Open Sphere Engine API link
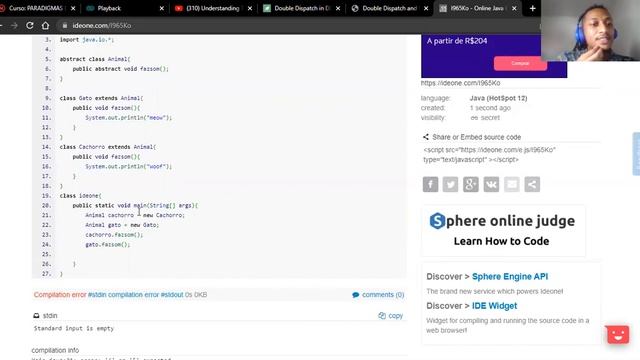The height and width of the screenshot is (360, 640). (x=510, y=276)
